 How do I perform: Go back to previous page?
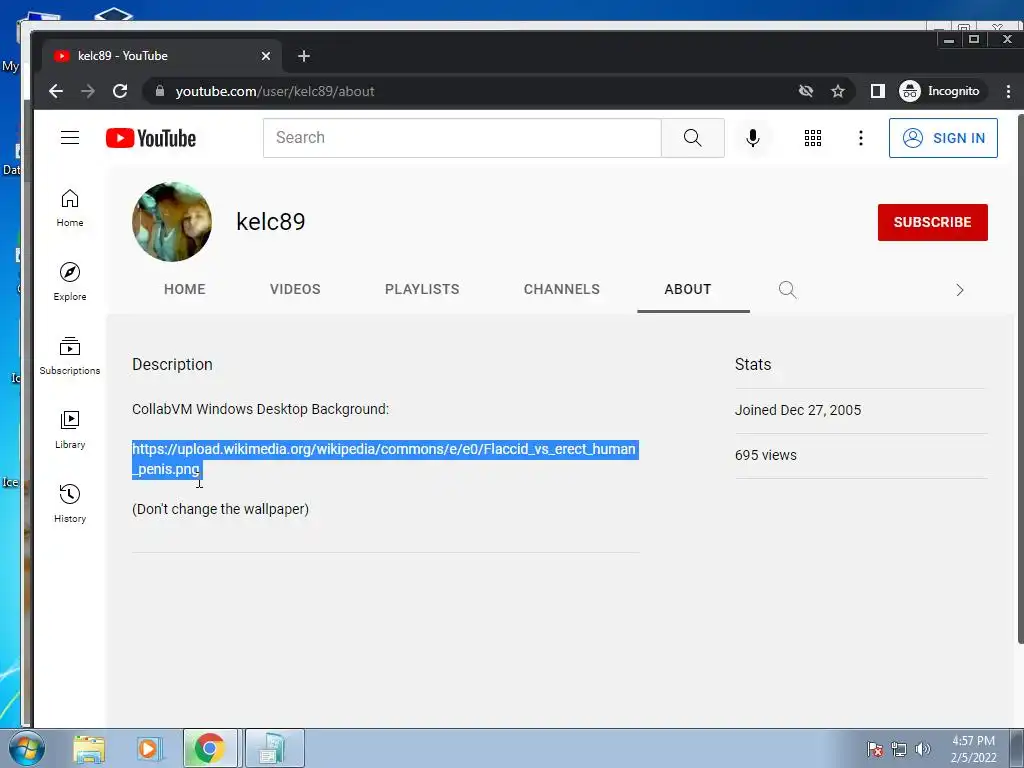[x=56, y=91]
